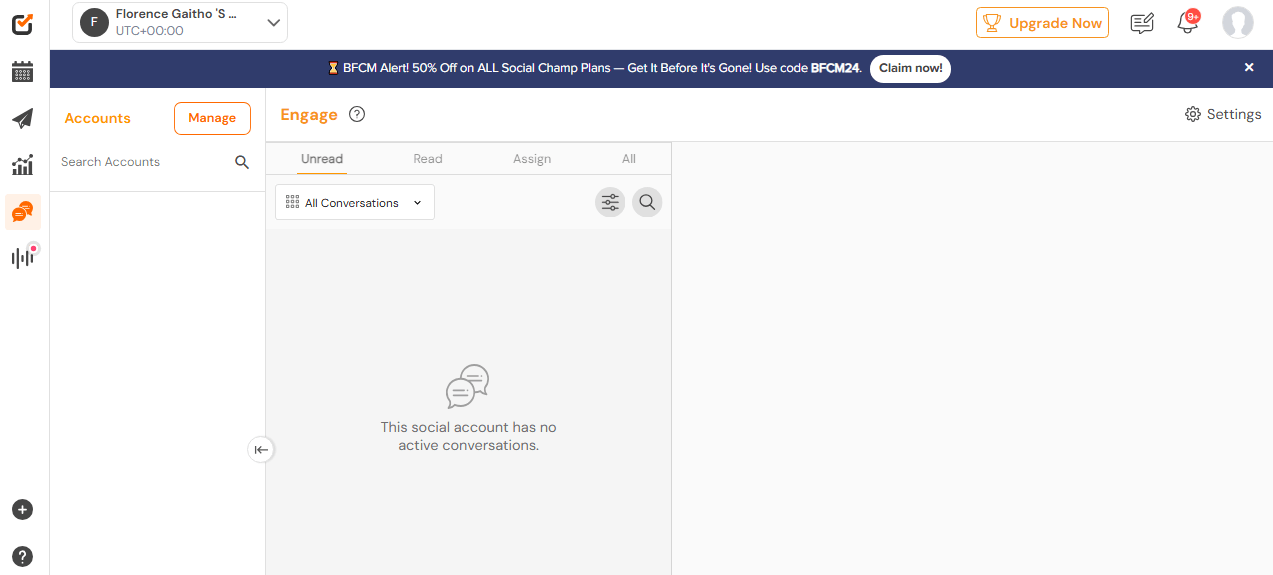Screen dimensions: 1273x575
Task: Switch to the Unread tab
Action: pos(322,159)
